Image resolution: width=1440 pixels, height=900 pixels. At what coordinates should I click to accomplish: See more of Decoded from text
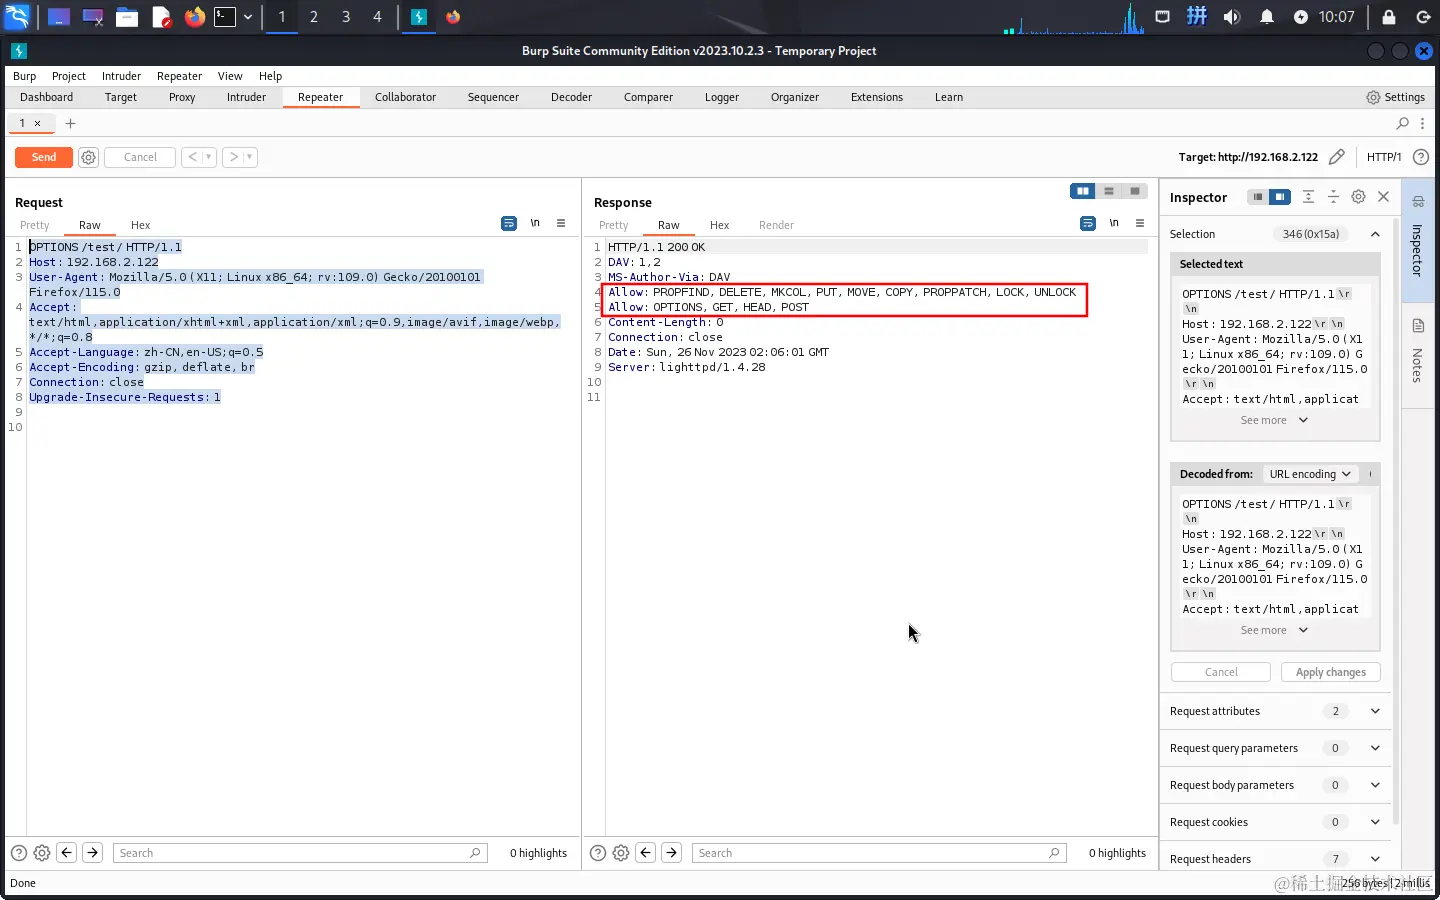coord(1274,630)
